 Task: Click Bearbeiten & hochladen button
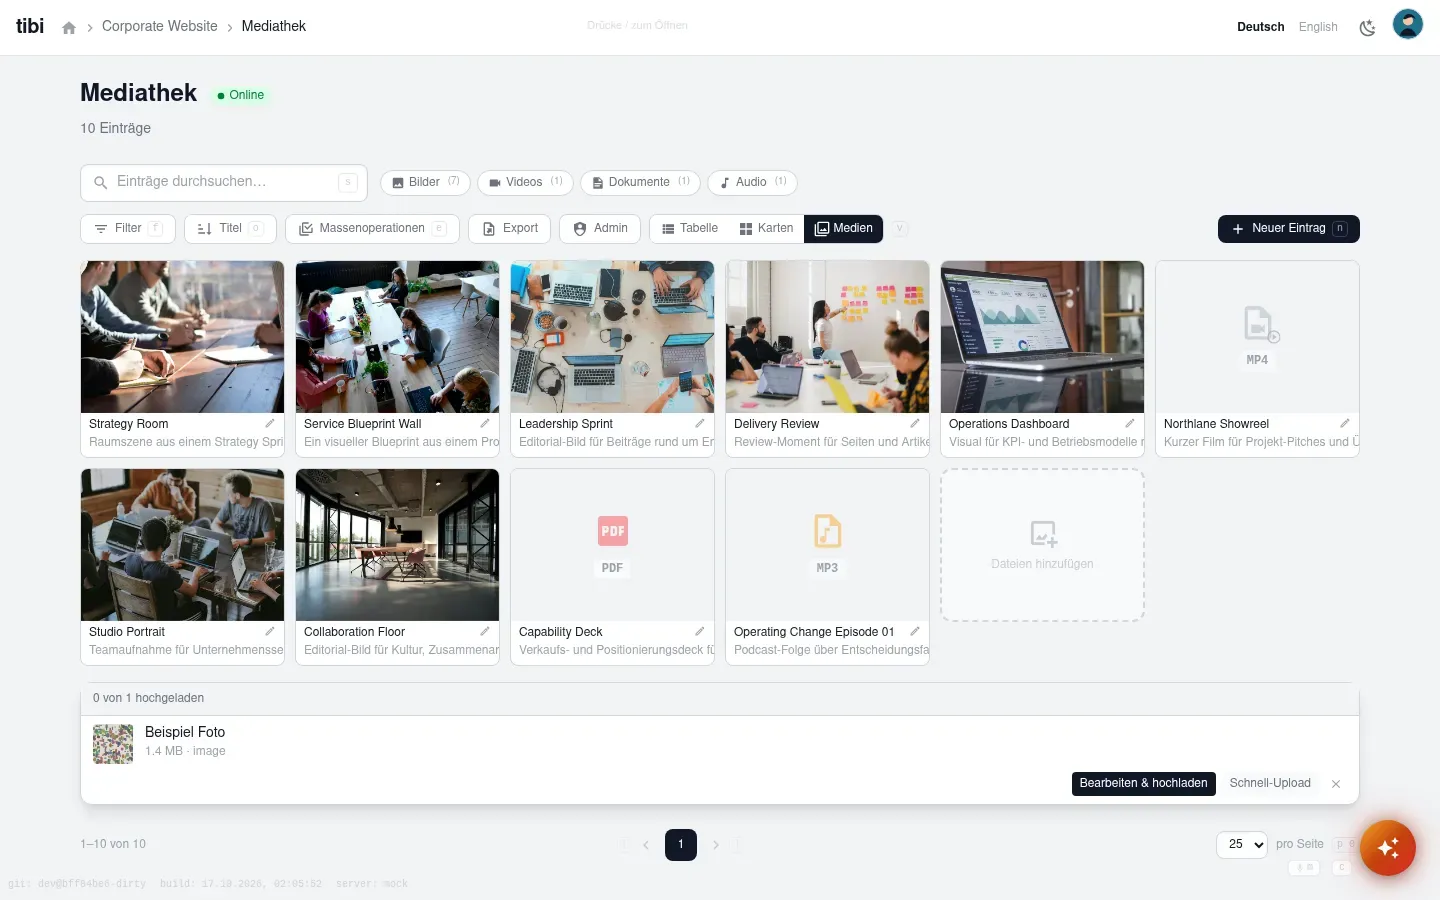tap(1143, 783)
